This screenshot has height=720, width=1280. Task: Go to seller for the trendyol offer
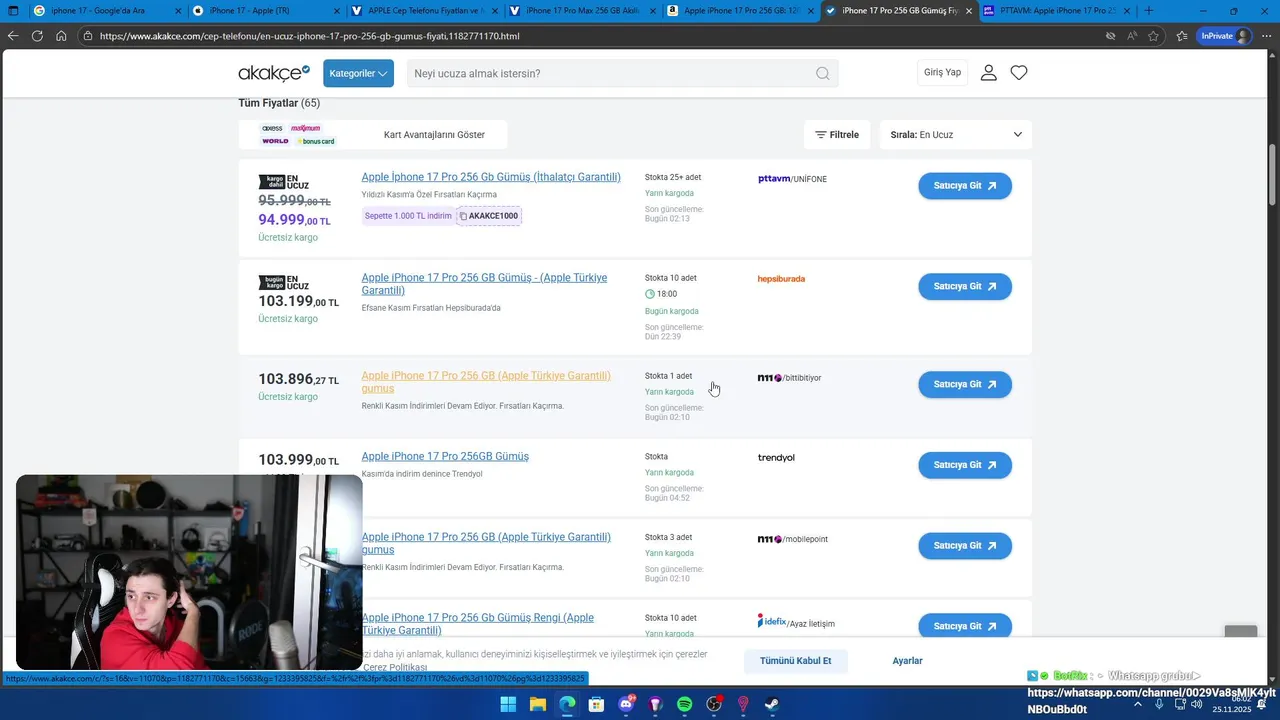coord(965,465)
